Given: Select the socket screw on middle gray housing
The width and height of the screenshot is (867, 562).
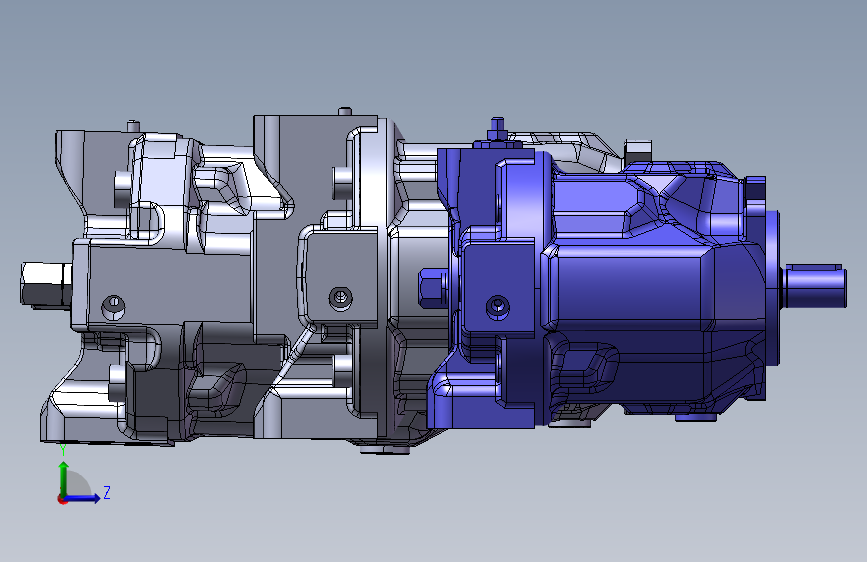Looking at the screenshot, I should [341, 298].
